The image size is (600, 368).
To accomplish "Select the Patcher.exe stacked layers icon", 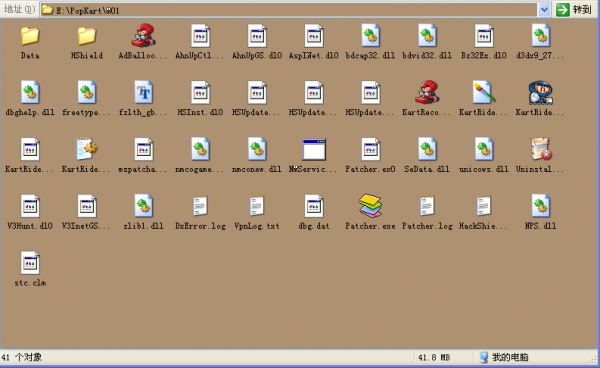I will (x=370, y=206).
